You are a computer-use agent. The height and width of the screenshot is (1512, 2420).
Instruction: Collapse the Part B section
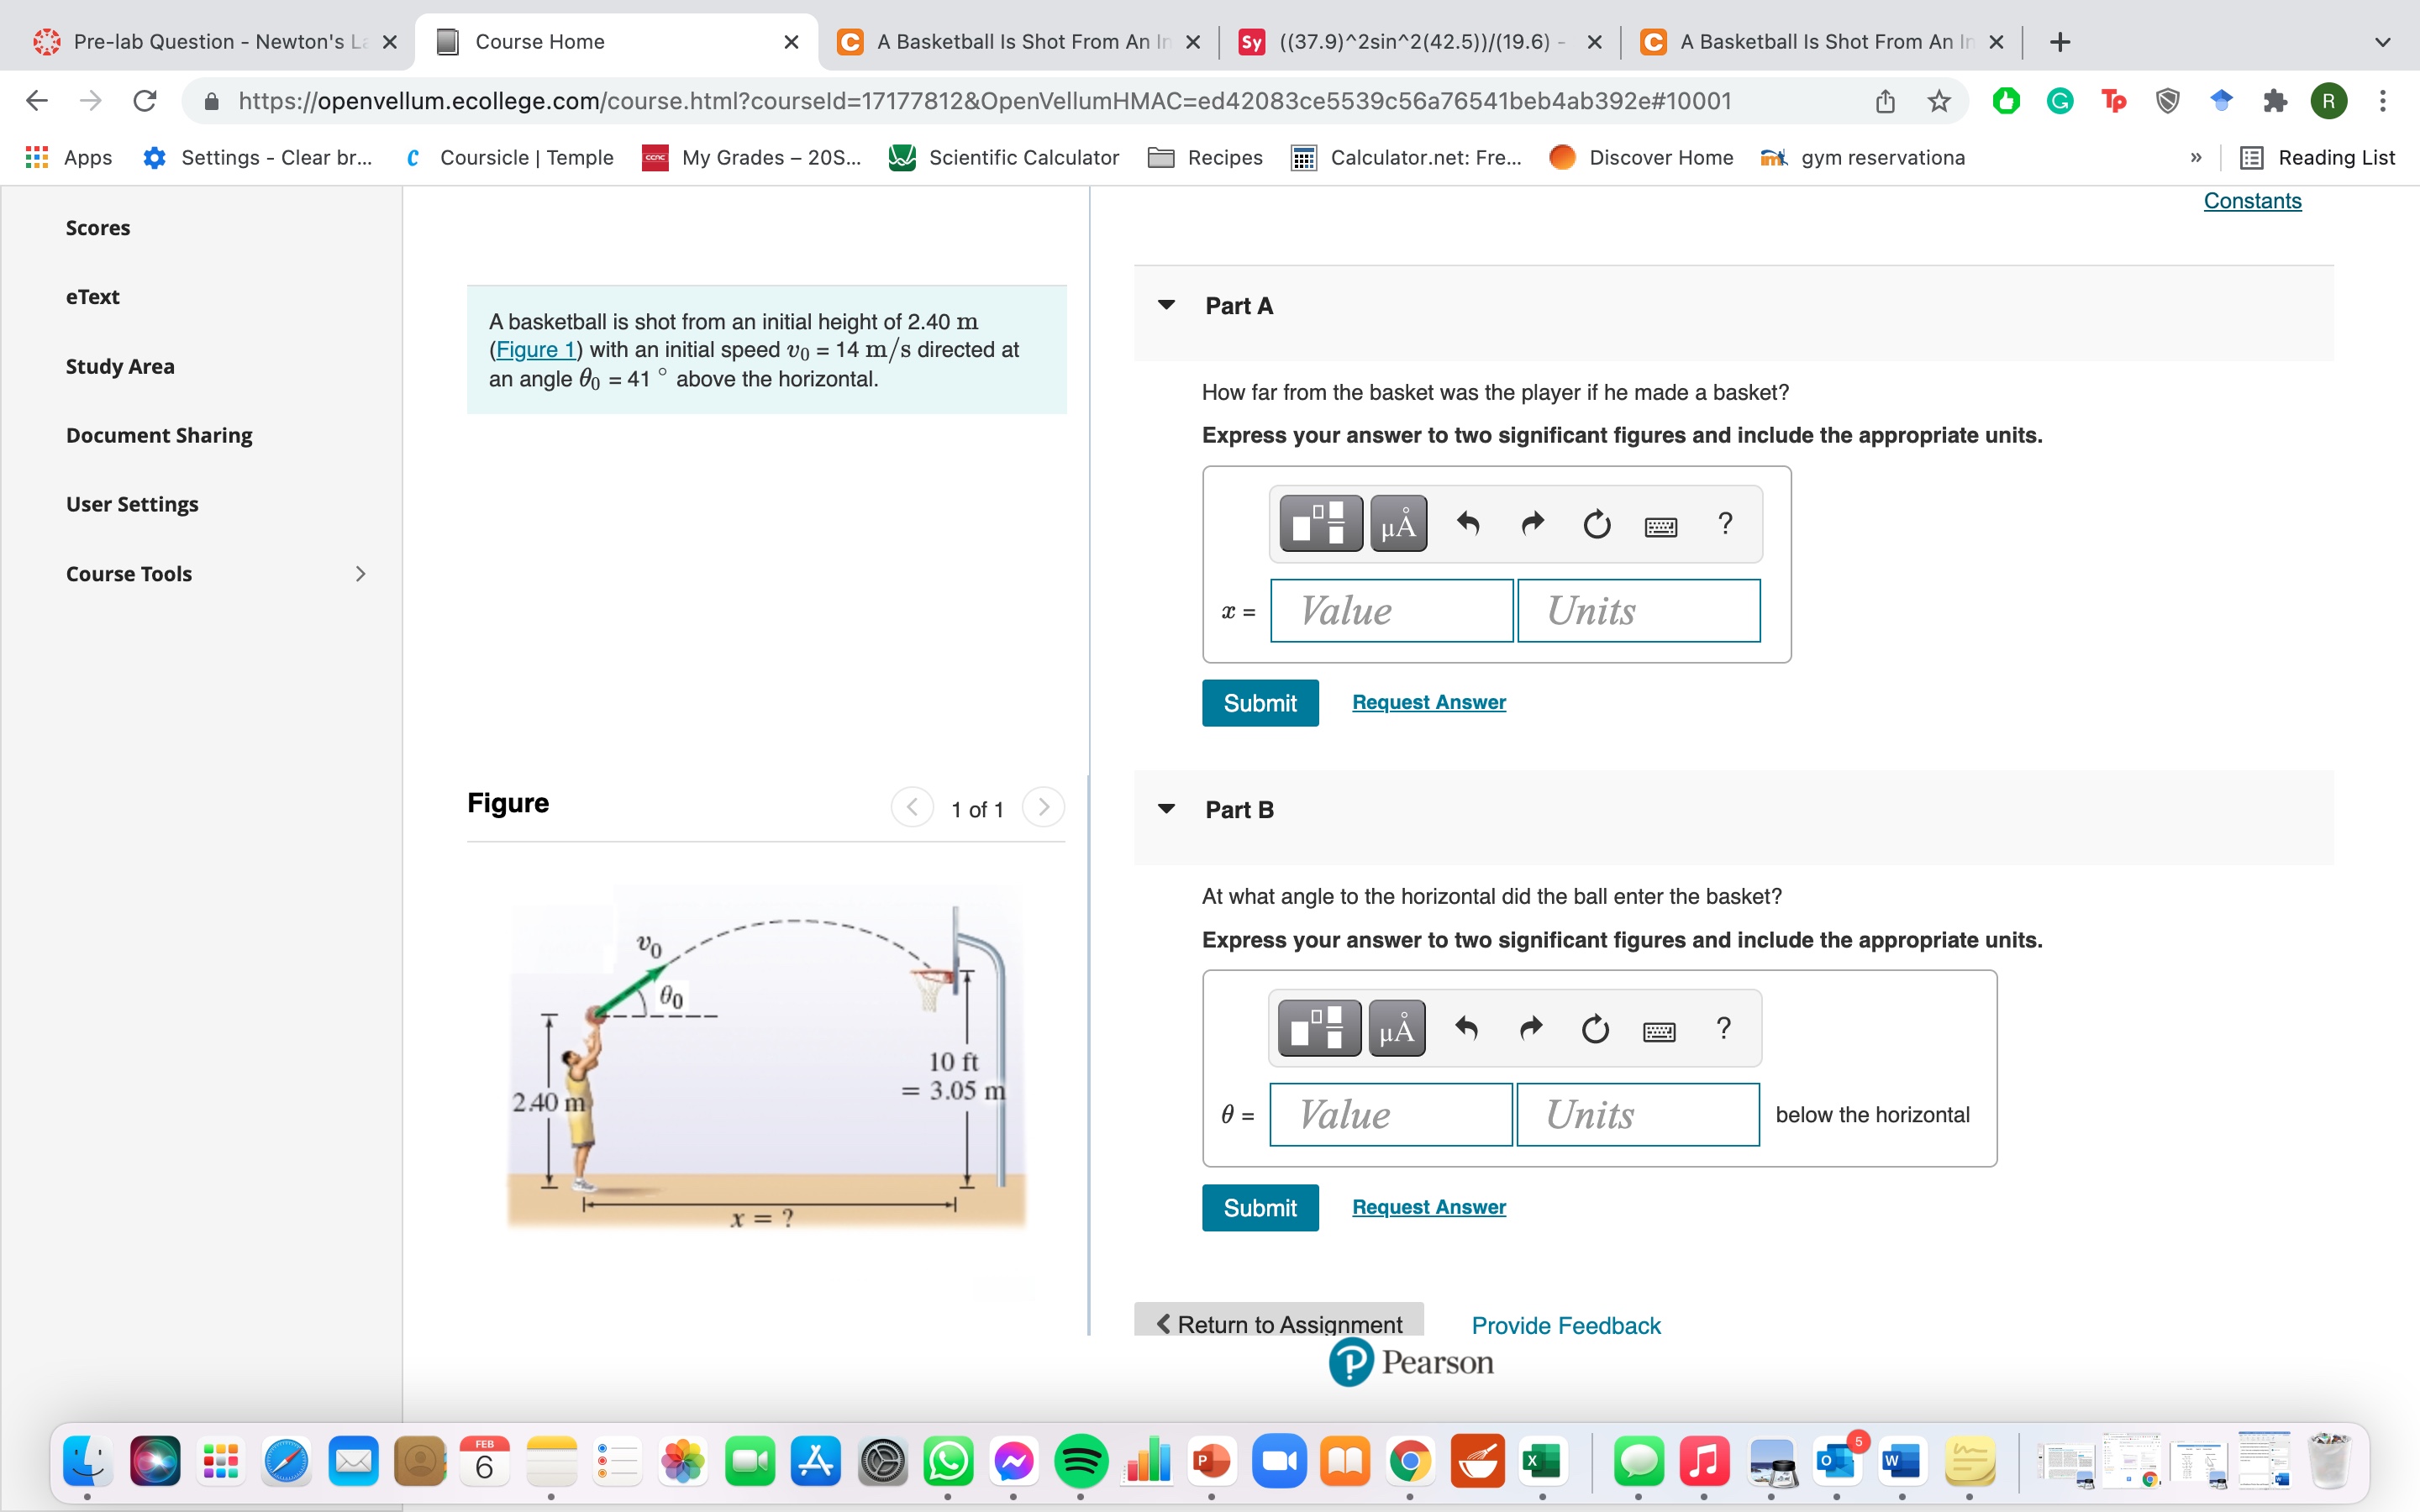click(1166, 808)
